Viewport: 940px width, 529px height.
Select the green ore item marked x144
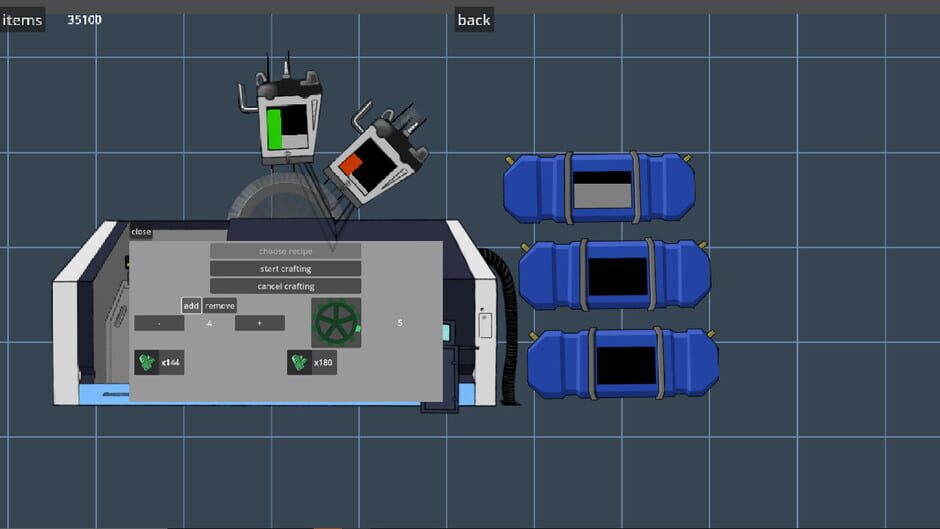coord(148,362)
